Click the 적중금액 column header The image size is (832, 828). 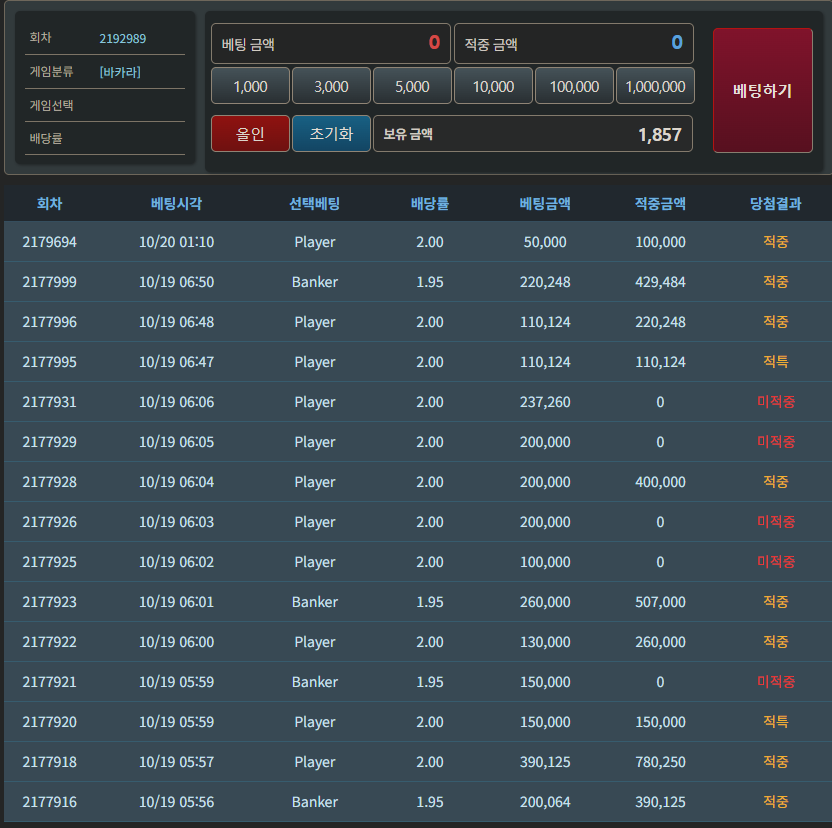[x=660, y=203]
